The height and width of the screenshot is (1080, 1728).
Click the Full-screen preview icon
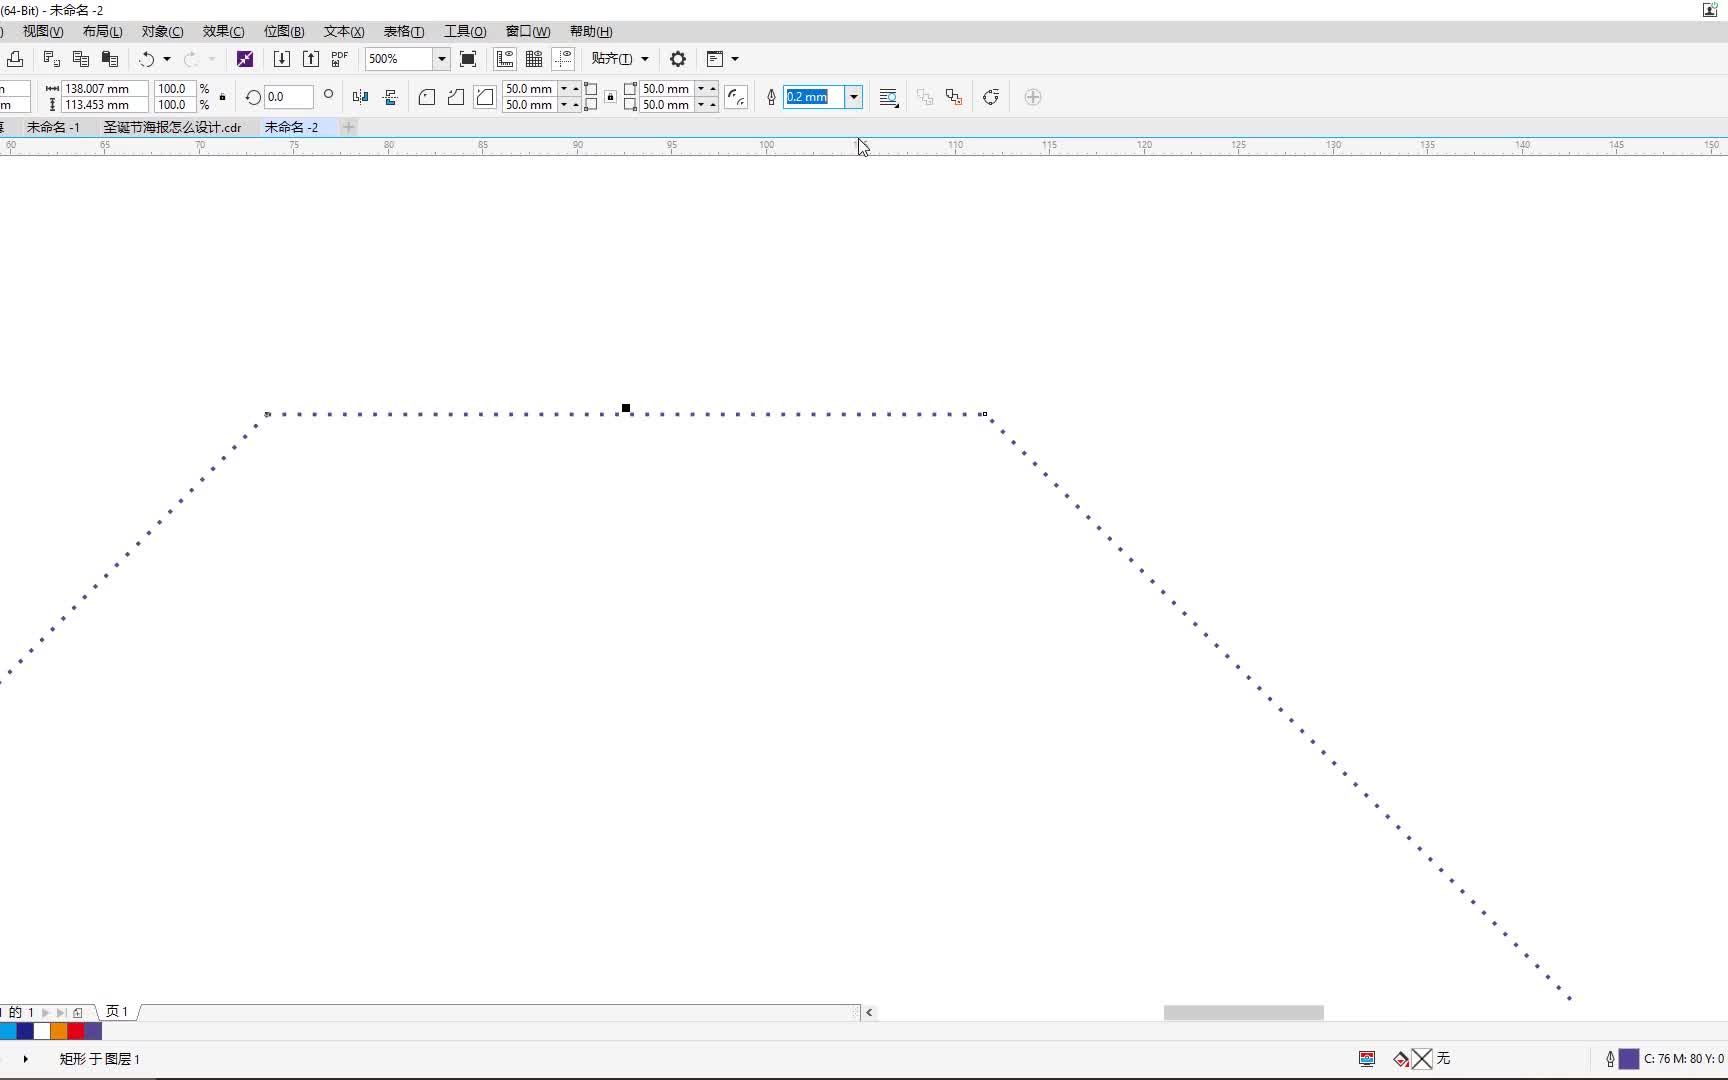[x=468, y=59]
